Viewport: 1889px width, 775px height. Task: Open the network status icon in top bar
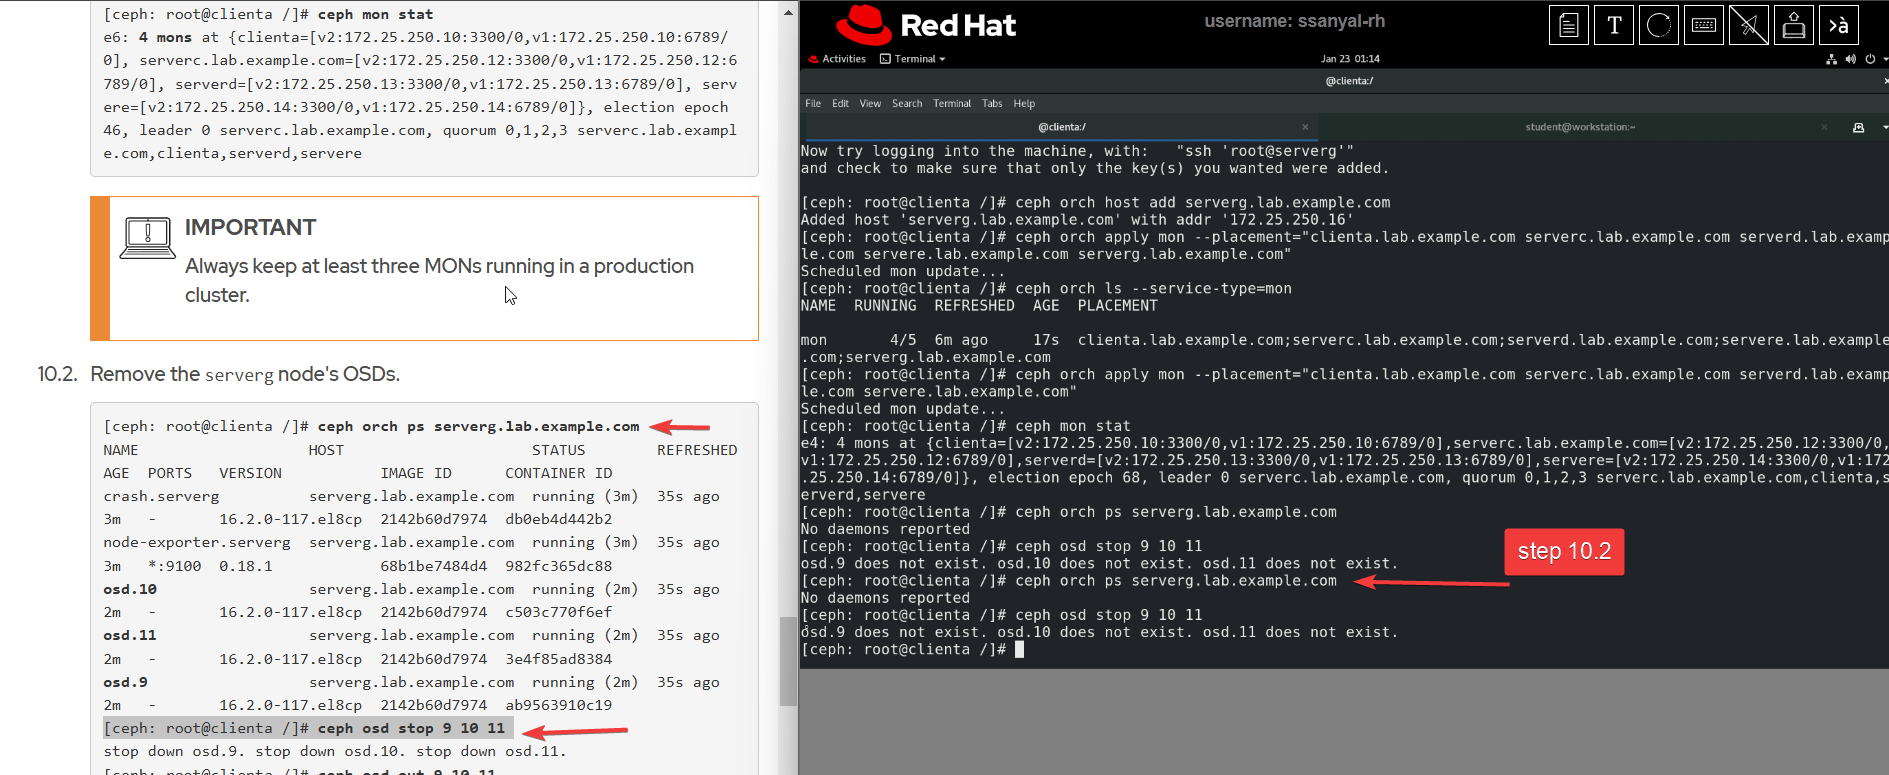click(x=1832, y=59)
